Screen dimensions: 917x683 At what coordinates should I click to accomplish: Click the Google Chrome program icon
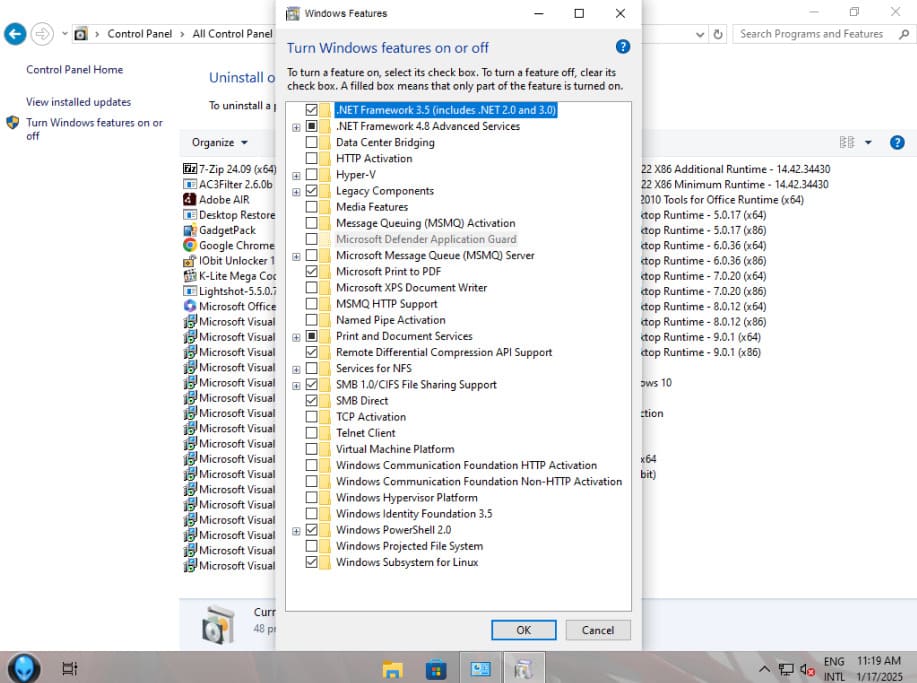point(189,245)
